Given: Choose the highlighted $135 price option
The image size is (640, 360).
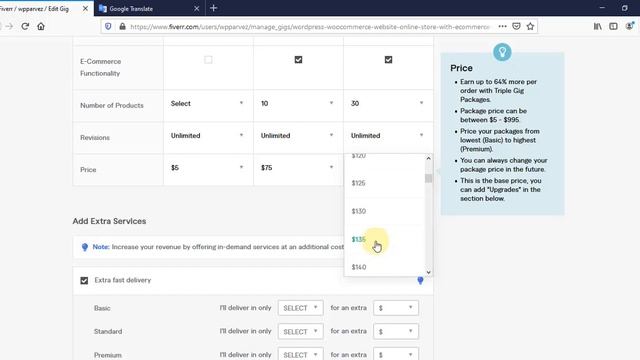Looking at the screenshot, I should coord(384,240).
